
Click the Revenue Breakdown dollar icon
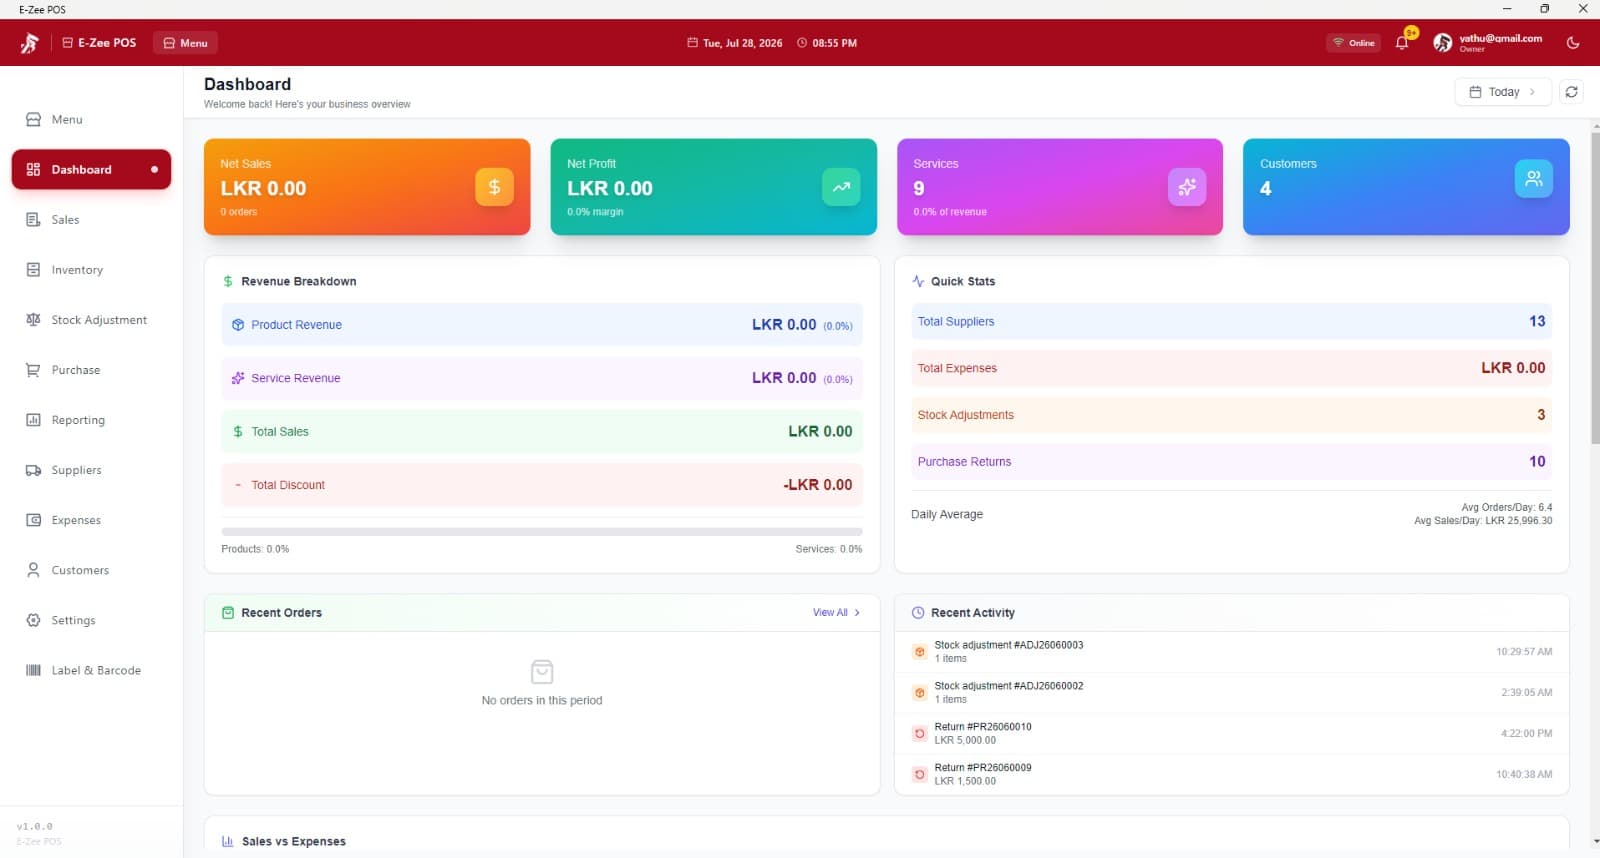point(228,282)
